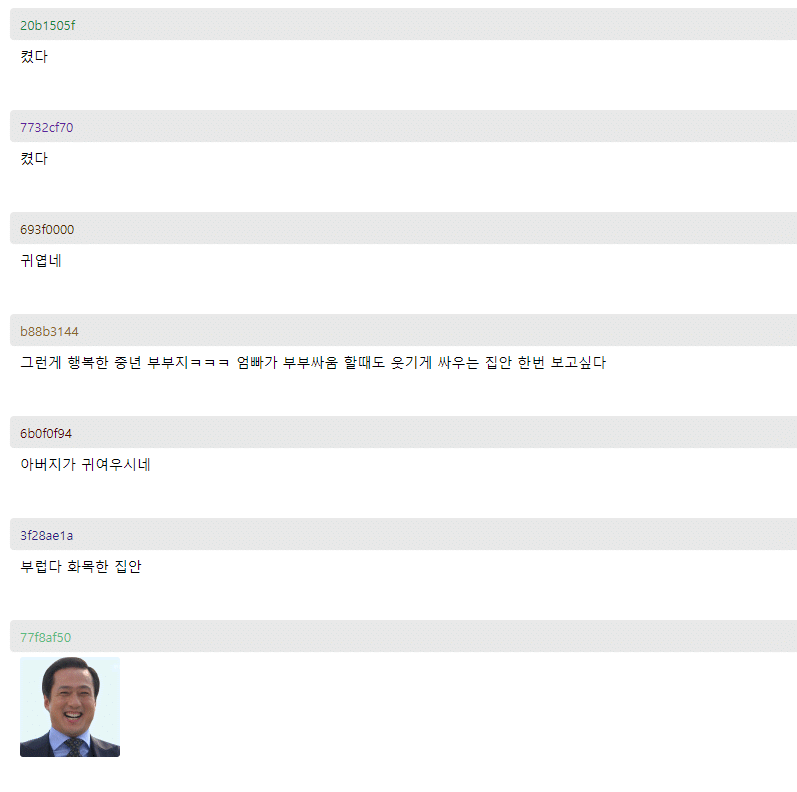Viewport: 797px width, 792px height.
Task: Select username 6b0f0f94
Action: pyautogui.click(x=46, y=434)
